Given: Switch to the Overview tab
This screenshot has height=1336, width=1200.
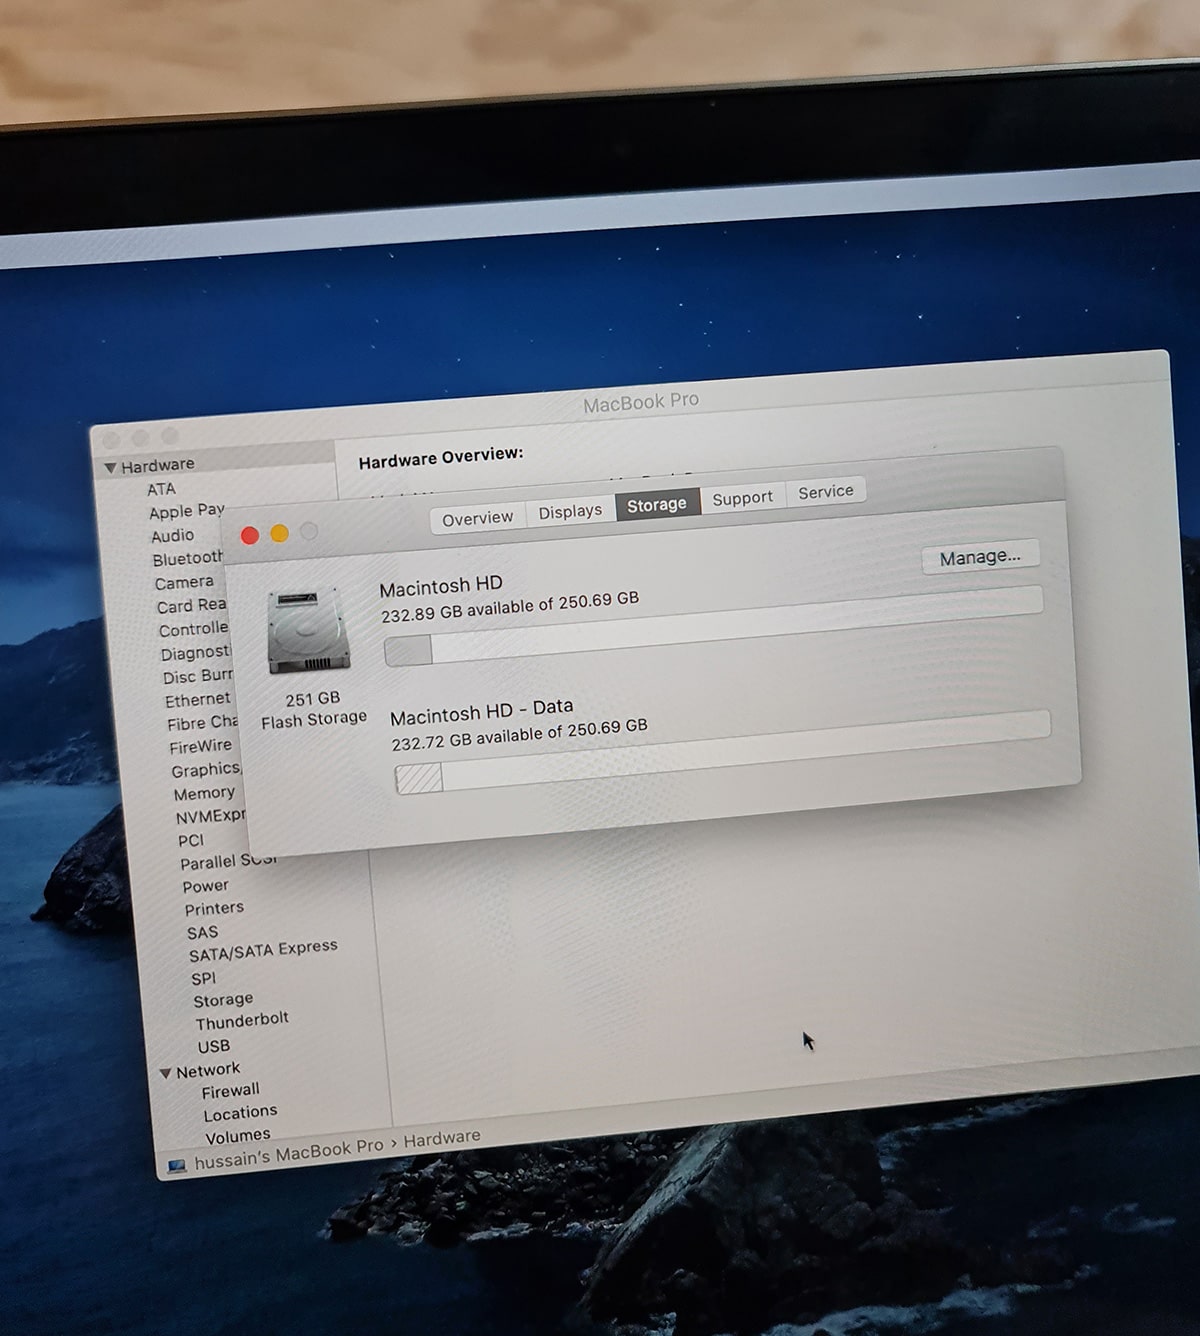Looking at the screenshot, I should point(477,518).
